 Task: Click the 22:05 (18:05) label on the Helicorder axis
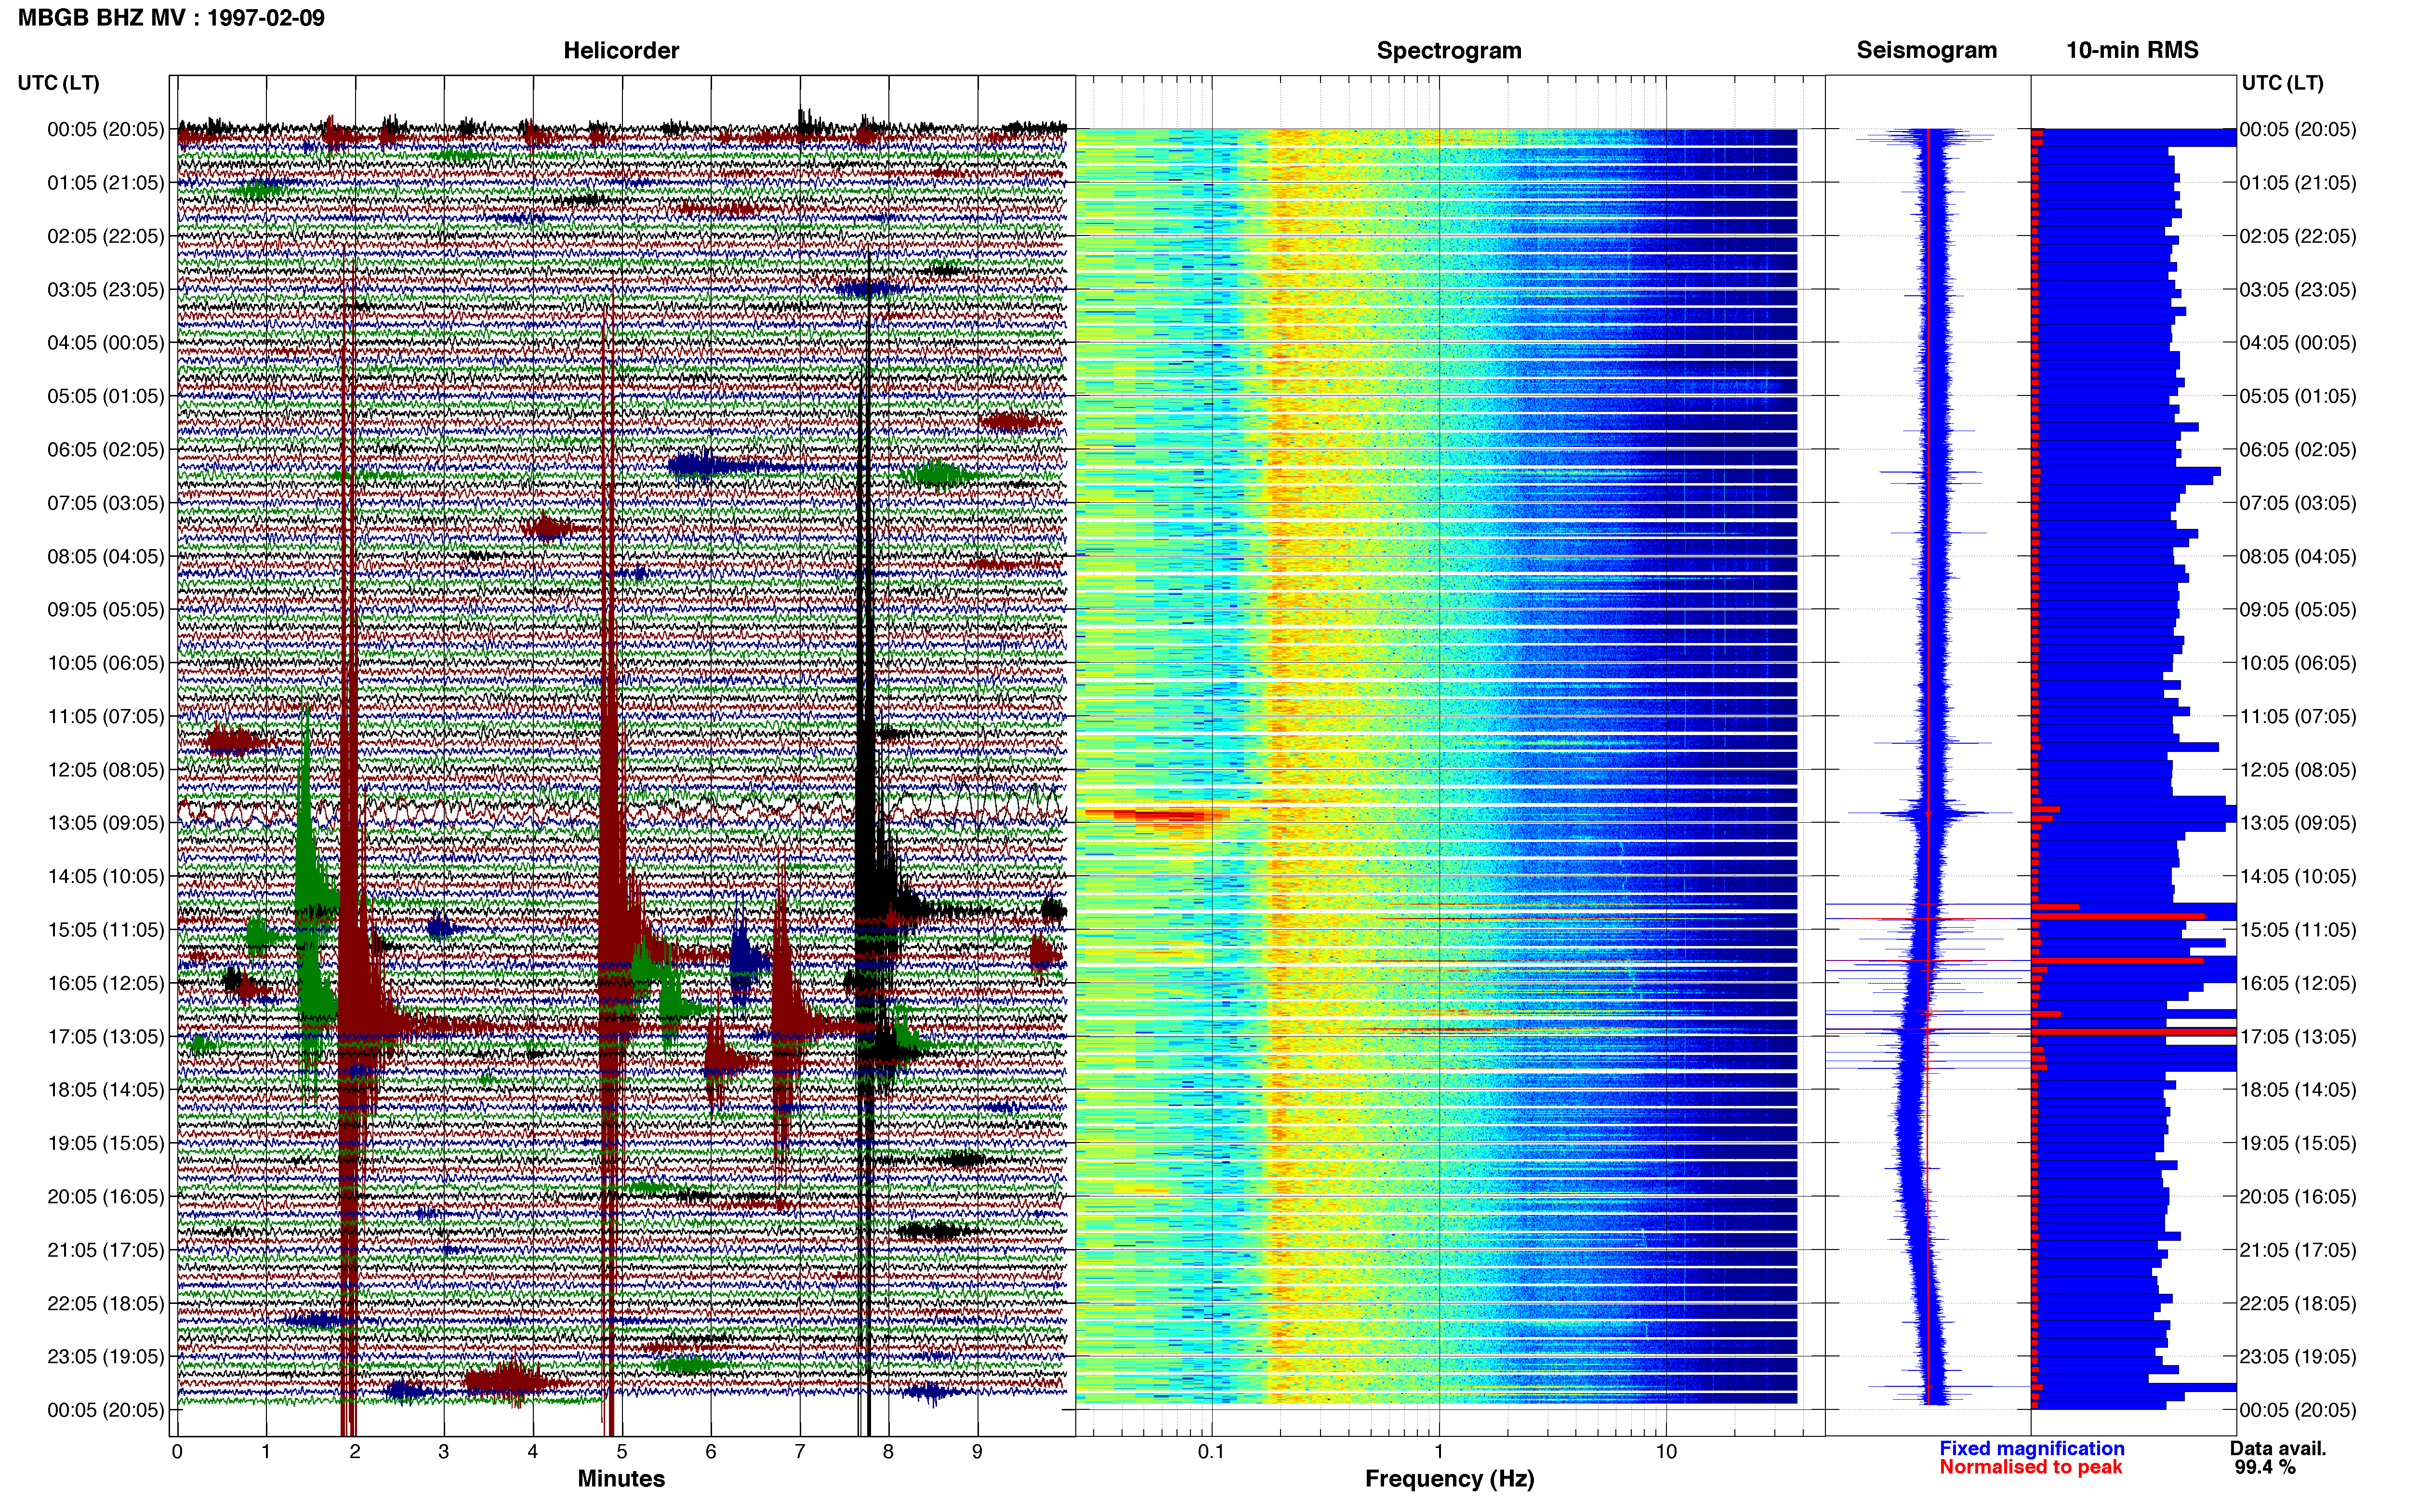(105, 1303)
